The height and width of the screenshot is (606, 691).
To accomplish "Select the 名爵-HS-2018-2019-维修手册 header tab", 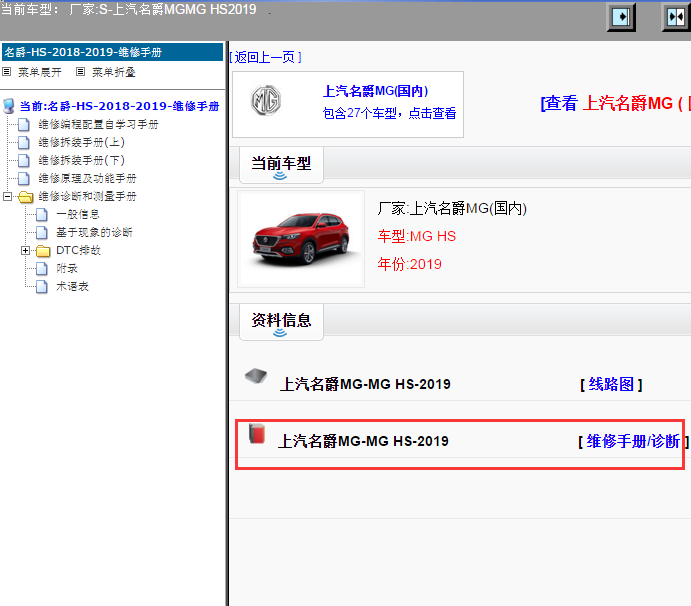I will pyautogui.click(x=112, y=52).
